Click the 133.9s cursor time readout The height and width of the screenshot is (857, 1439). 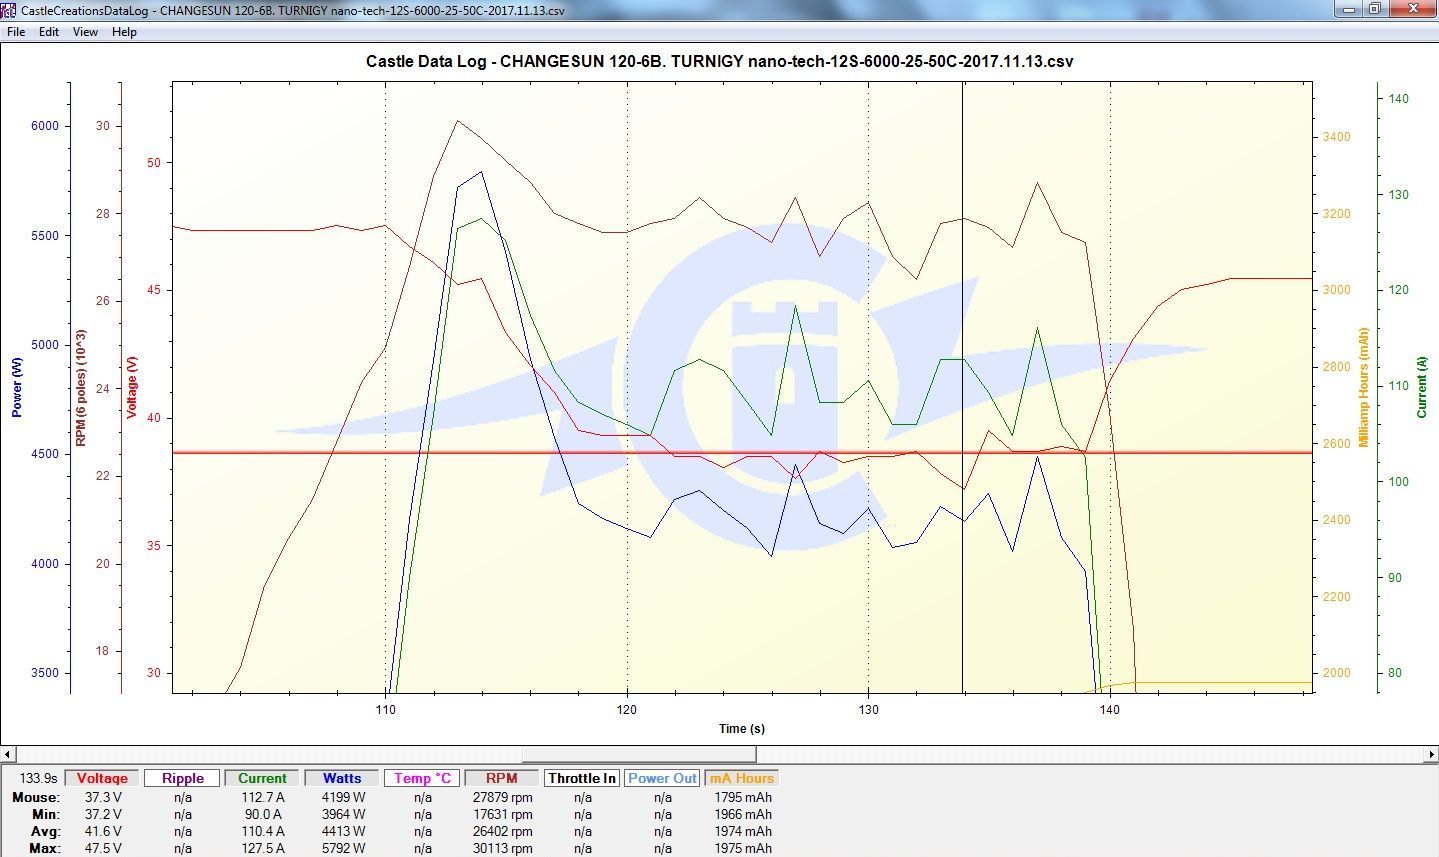[x=38, y=778]
